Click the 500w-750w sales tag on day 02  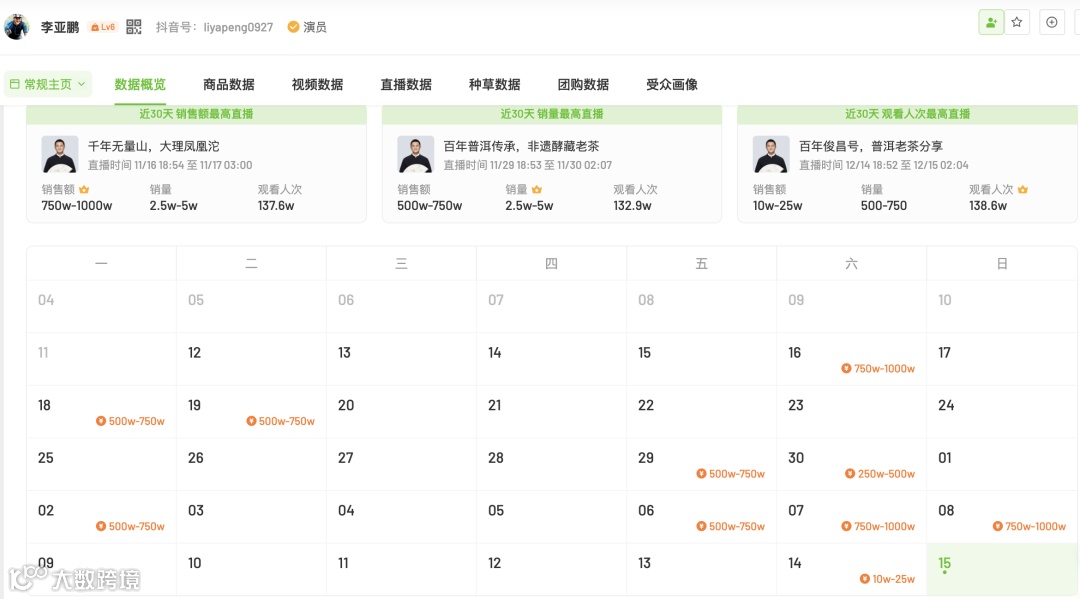[130, 527]
